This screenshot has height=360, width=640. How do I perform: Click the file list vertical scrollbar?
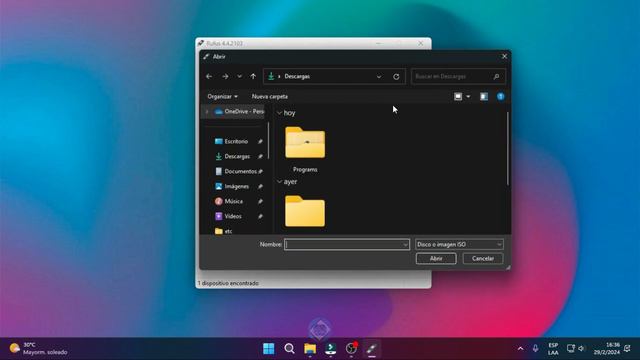pos(508,149)
